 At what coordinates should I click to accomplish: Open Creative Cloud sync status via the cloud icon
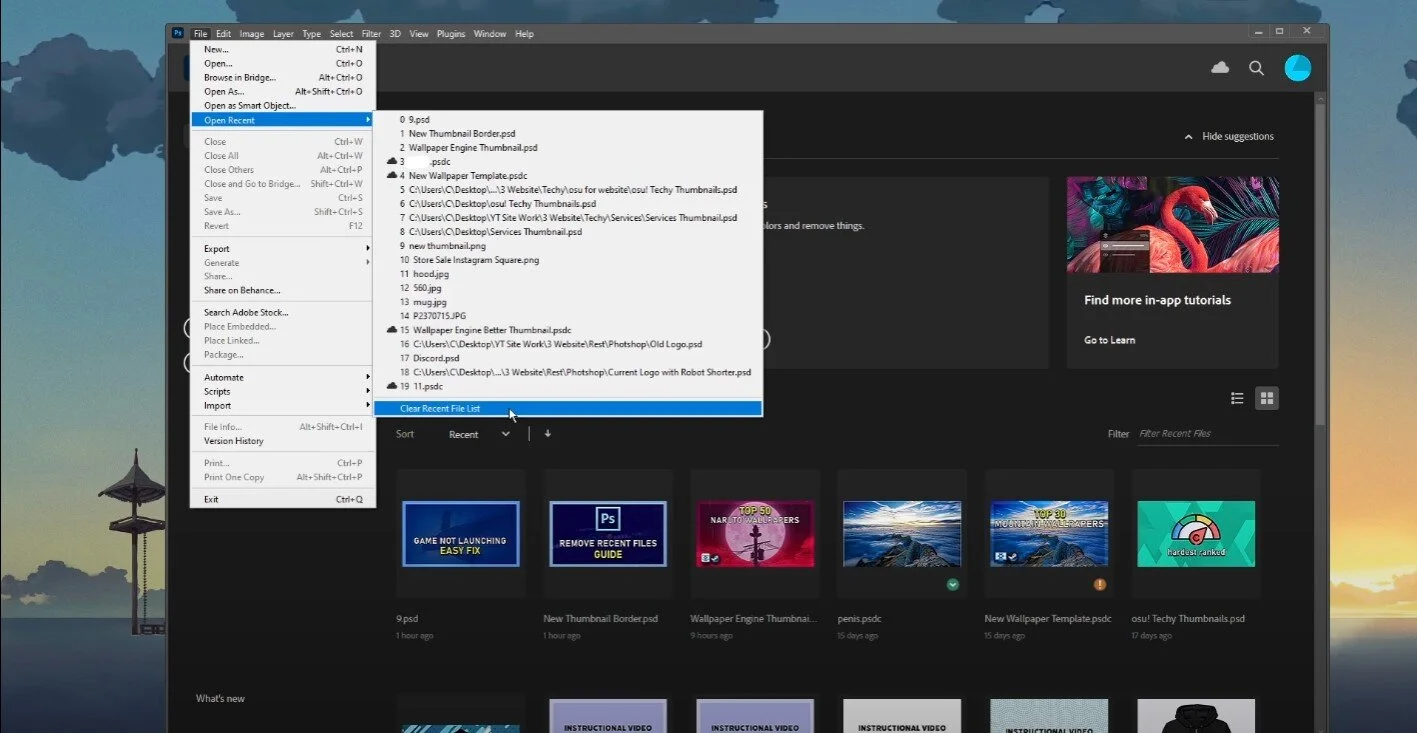[x=1219, y=67]
